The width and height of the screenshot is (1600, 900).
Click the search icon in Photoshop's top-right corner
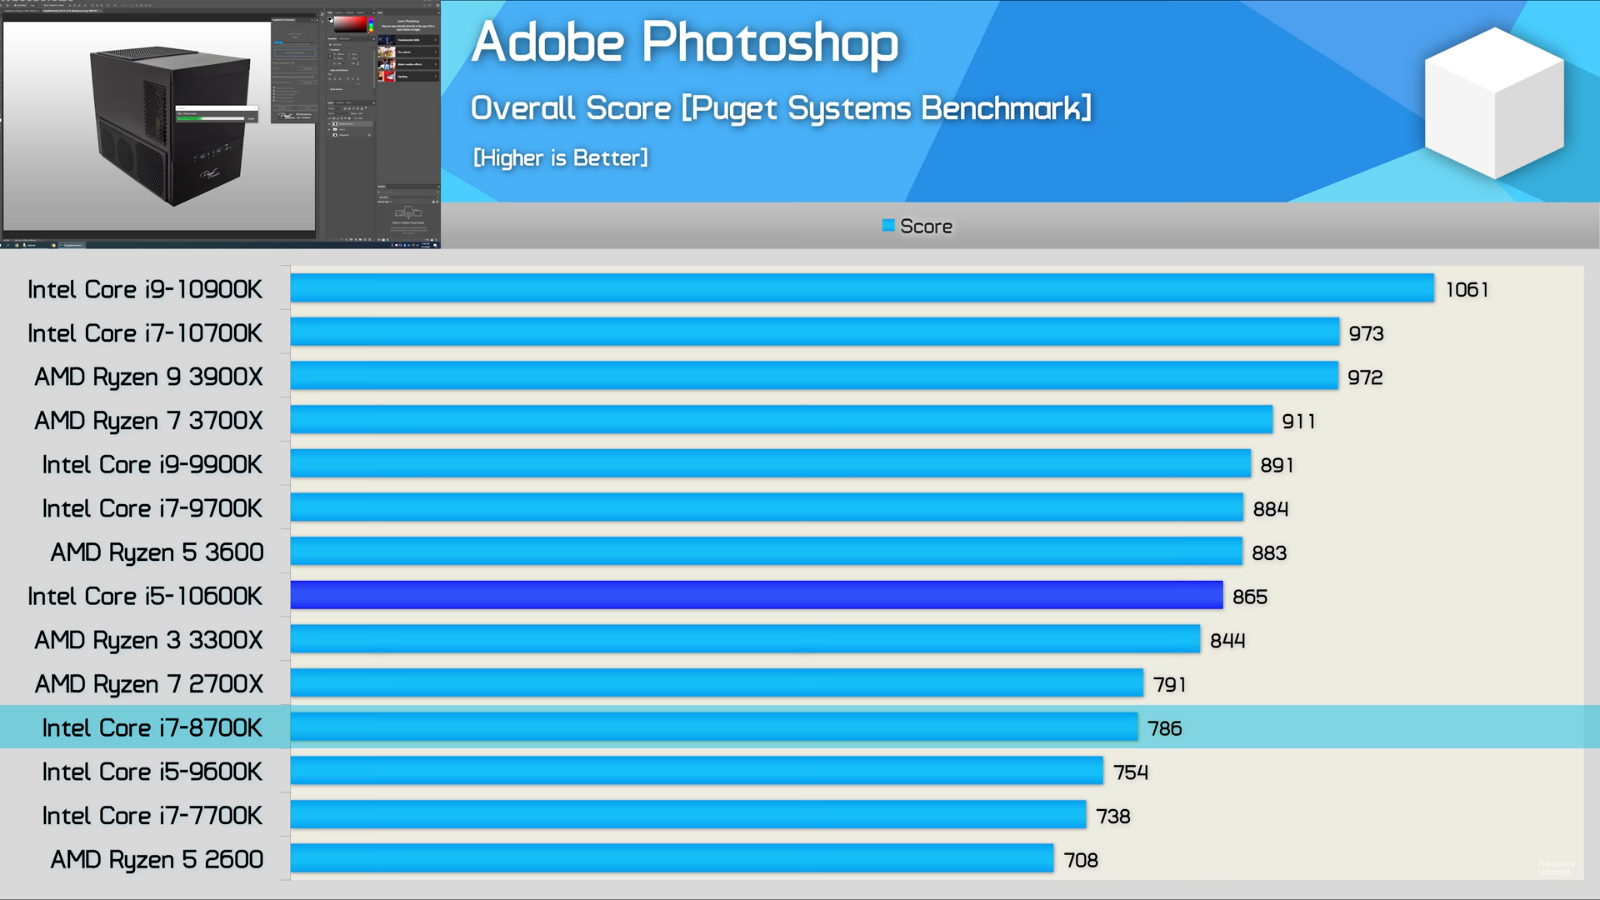click(x=424, y=4)
